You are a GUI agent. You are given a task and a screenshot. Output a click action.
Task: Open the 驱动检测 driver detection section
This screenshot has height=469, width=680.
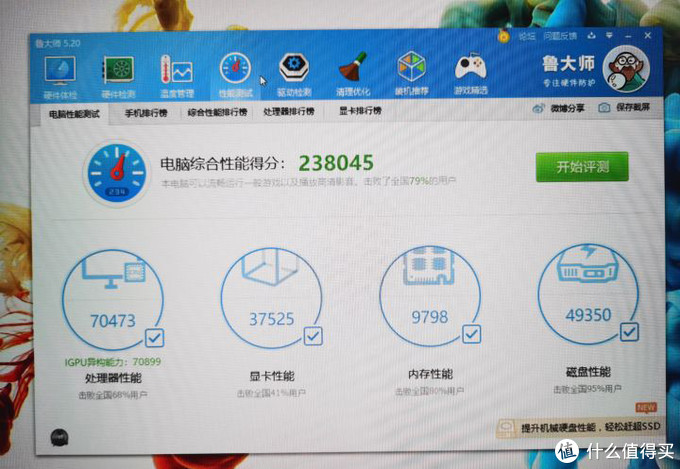tap(294, 74)
